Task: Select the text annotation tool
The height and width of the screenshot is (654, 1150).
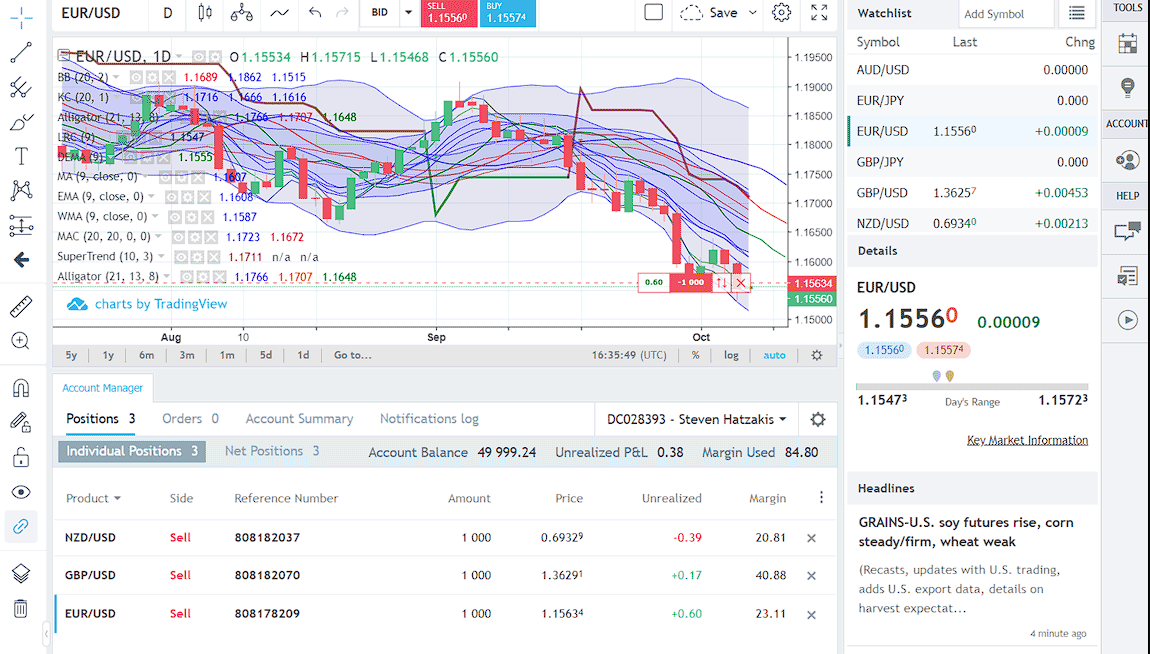Action: (21, 156)
